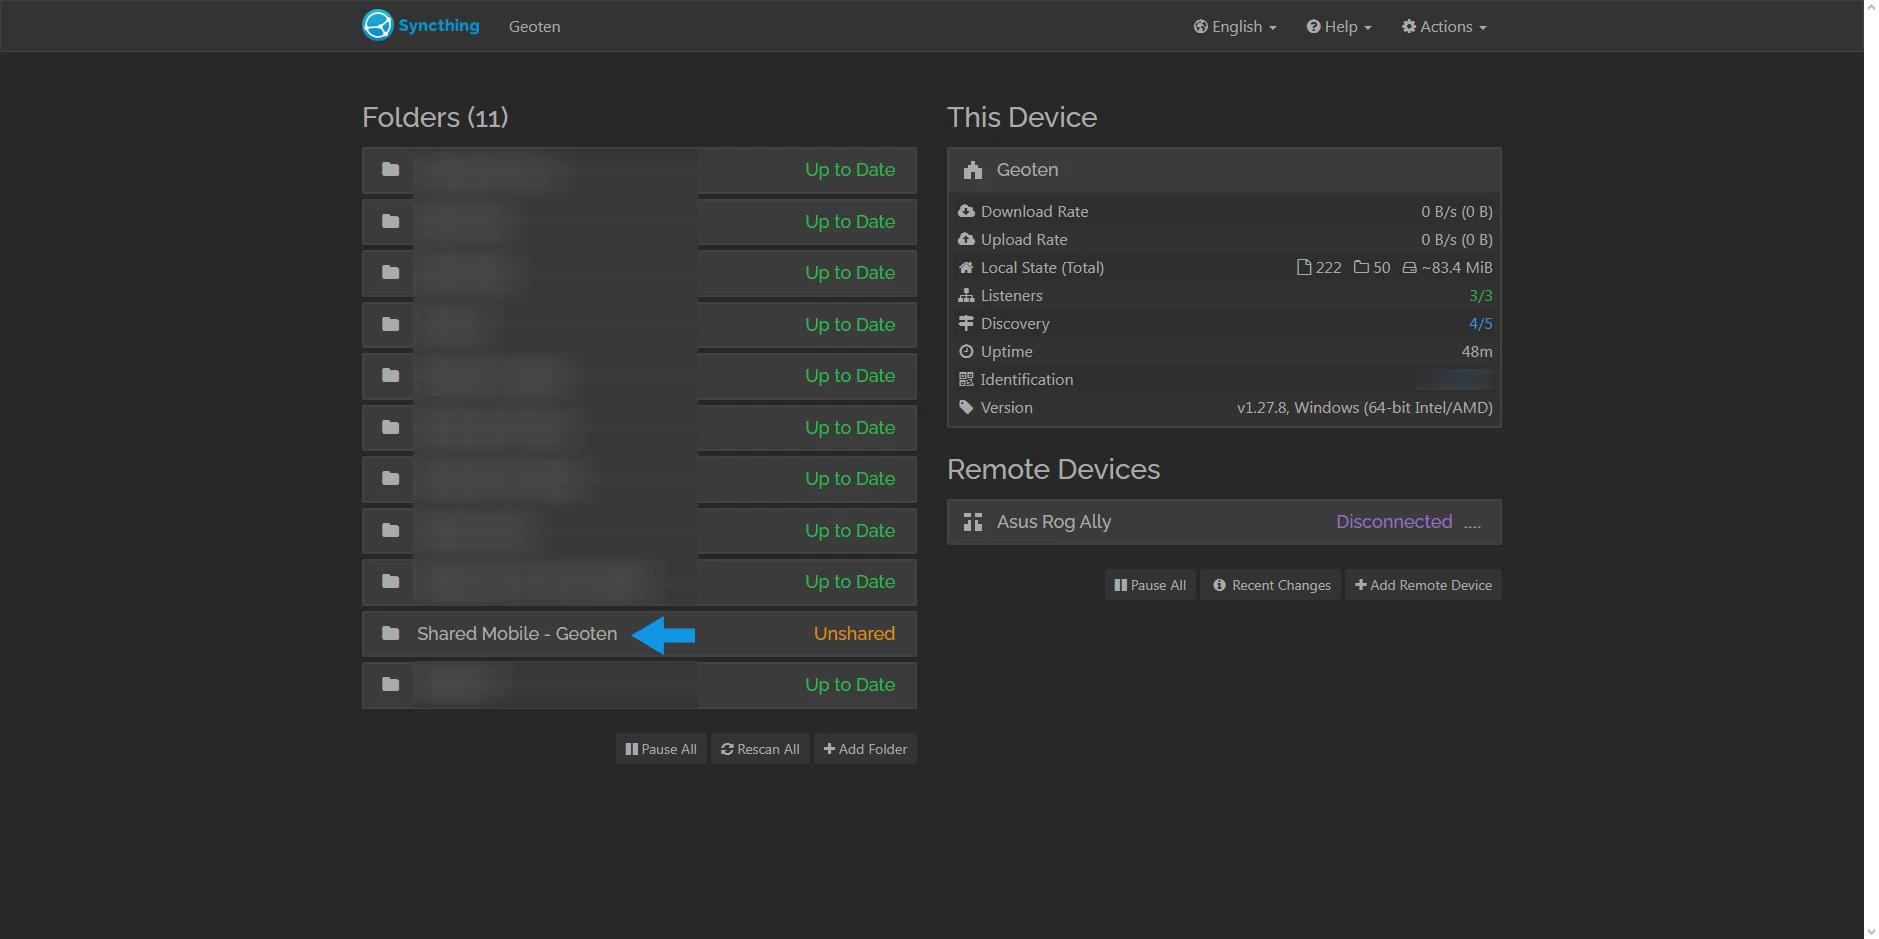
Task: Click the Rescan All button
Action: coord(759,748)
